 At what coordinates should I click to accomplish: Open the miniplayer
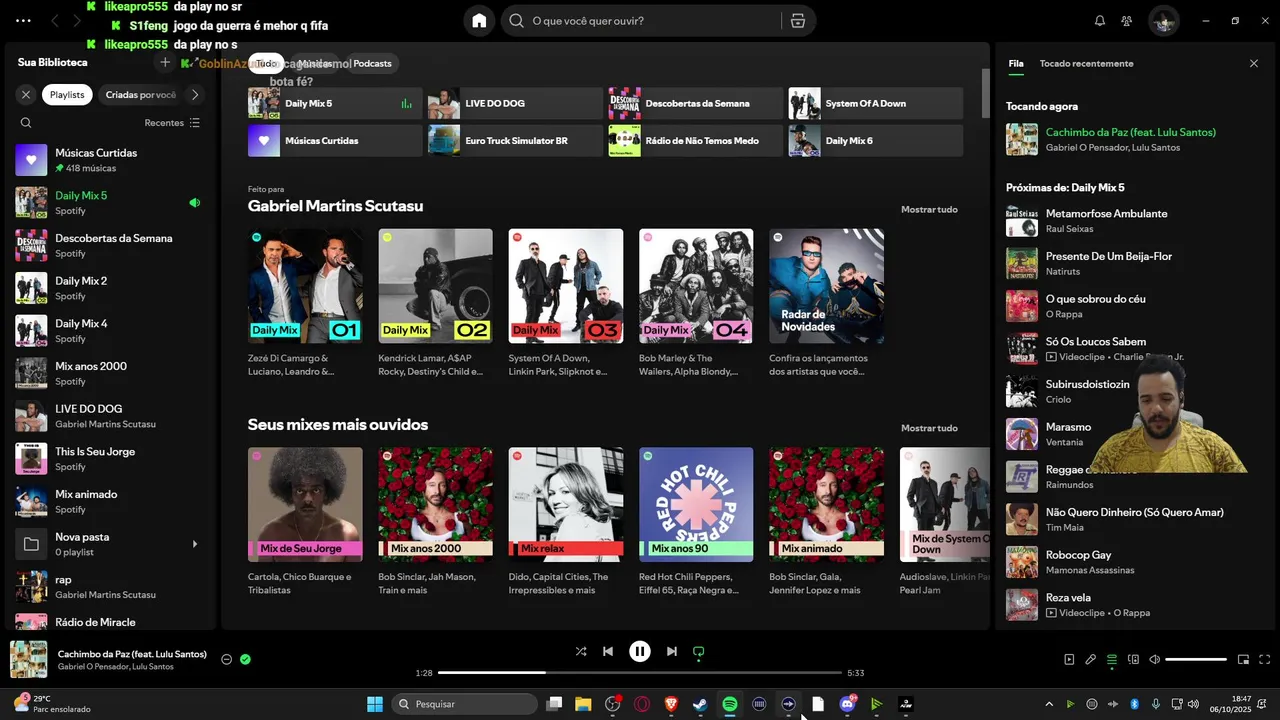tap(1244, 659)
